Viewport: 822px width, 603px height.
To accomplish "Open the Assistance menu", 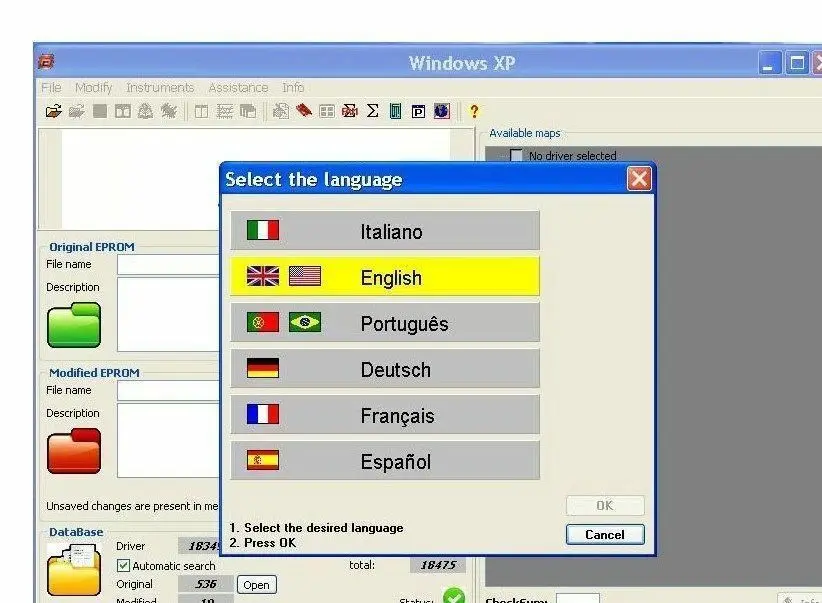I will [x=238, y=88].
